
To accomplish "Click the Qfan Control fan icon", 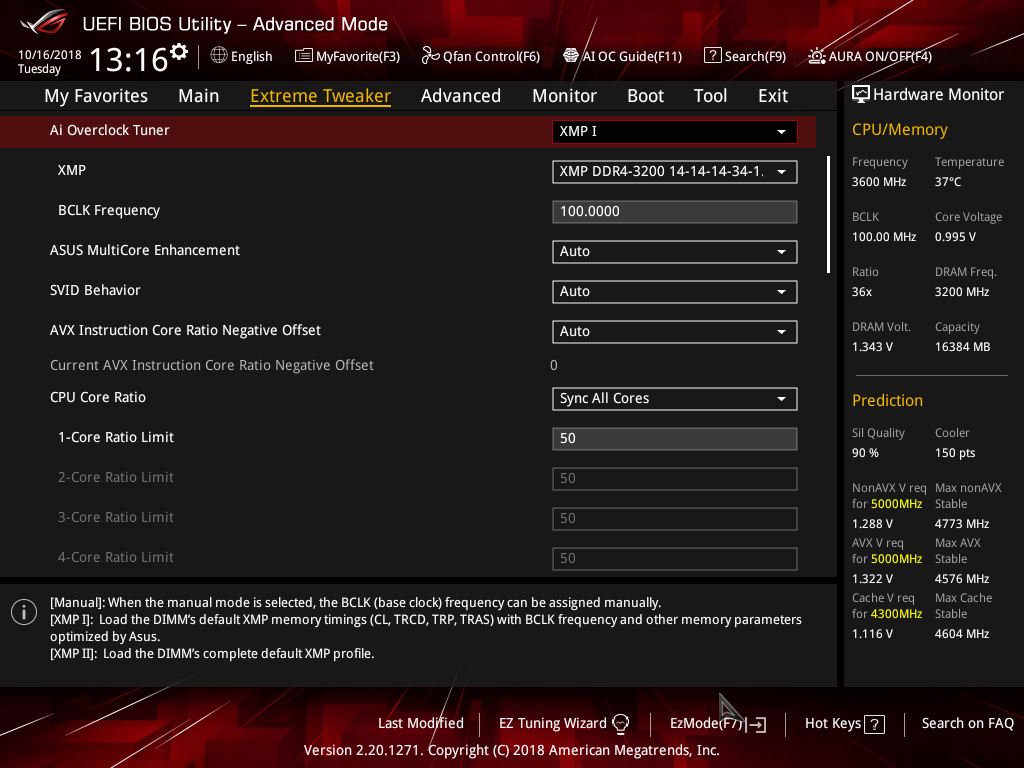I will (x=430, y=56).
